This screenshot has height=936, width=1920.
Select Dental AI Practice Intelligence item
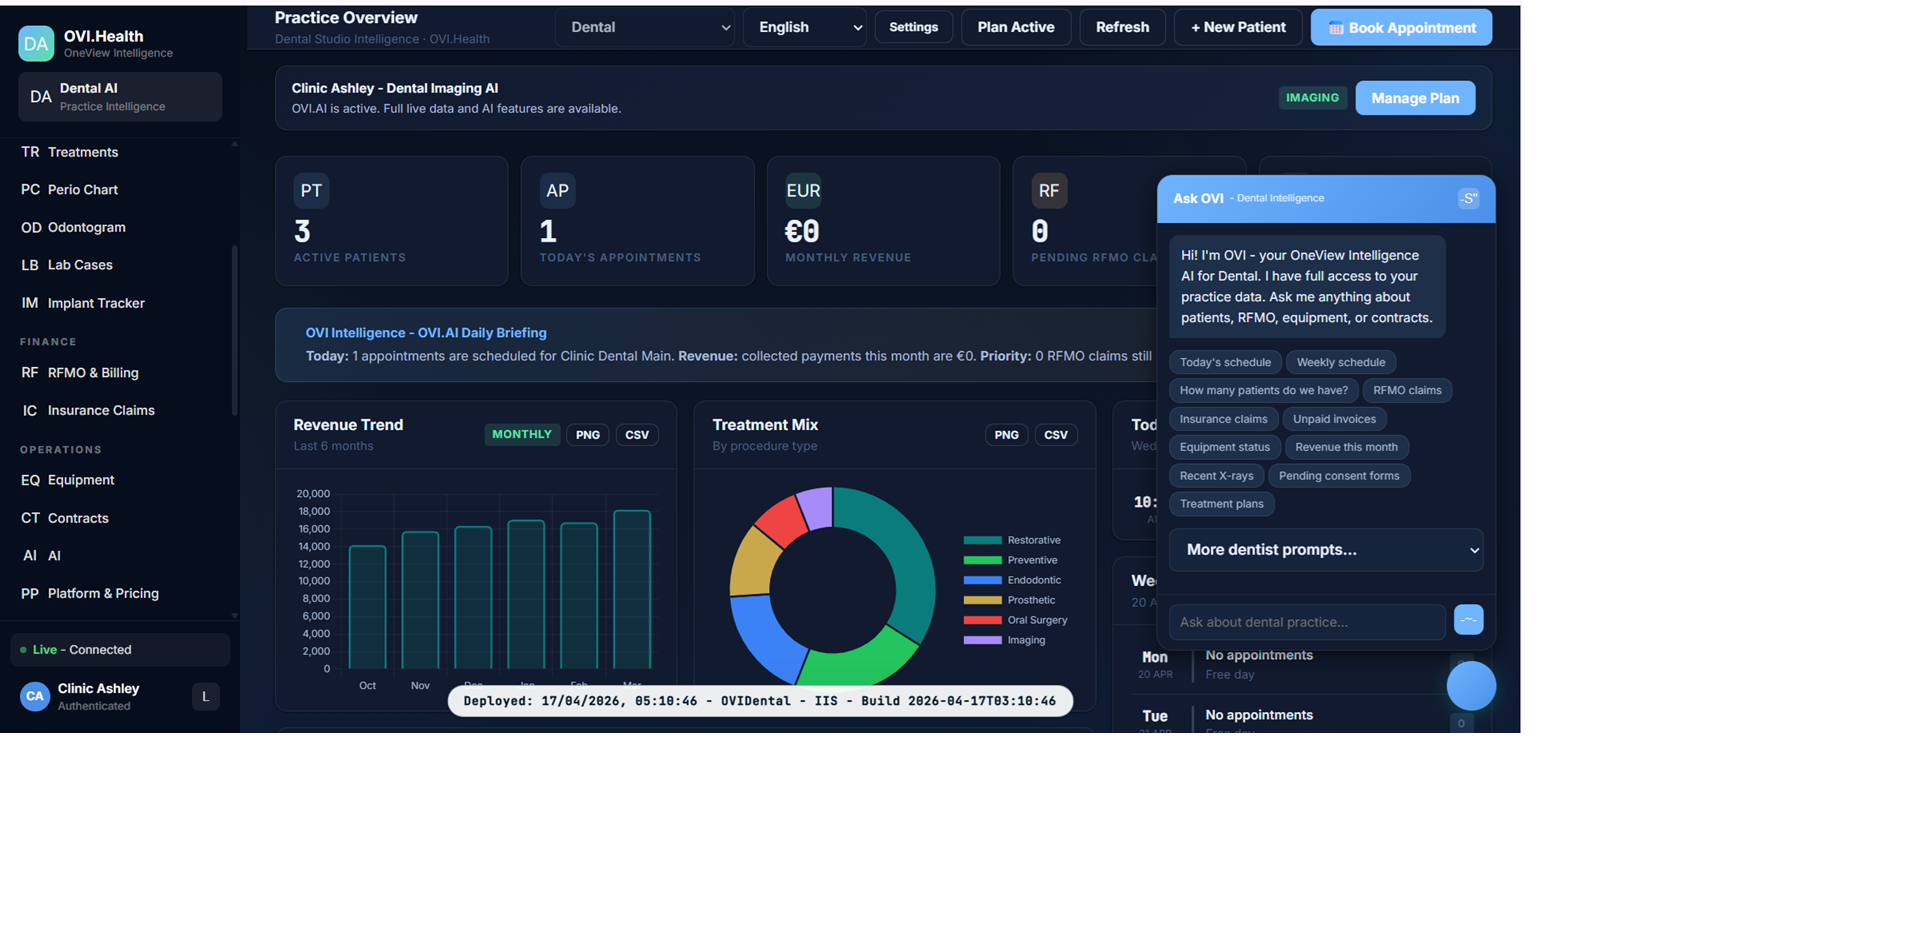coord(120,97)
